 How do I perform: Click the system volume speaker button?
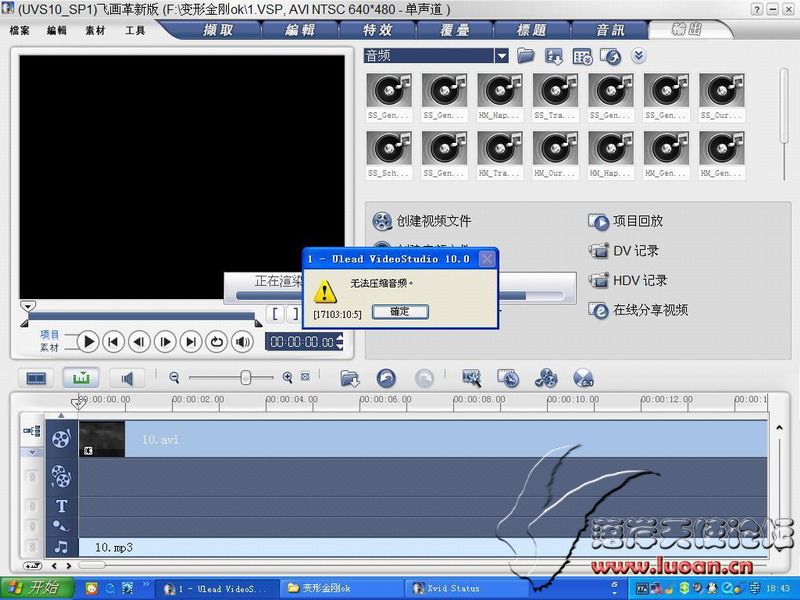242,341
